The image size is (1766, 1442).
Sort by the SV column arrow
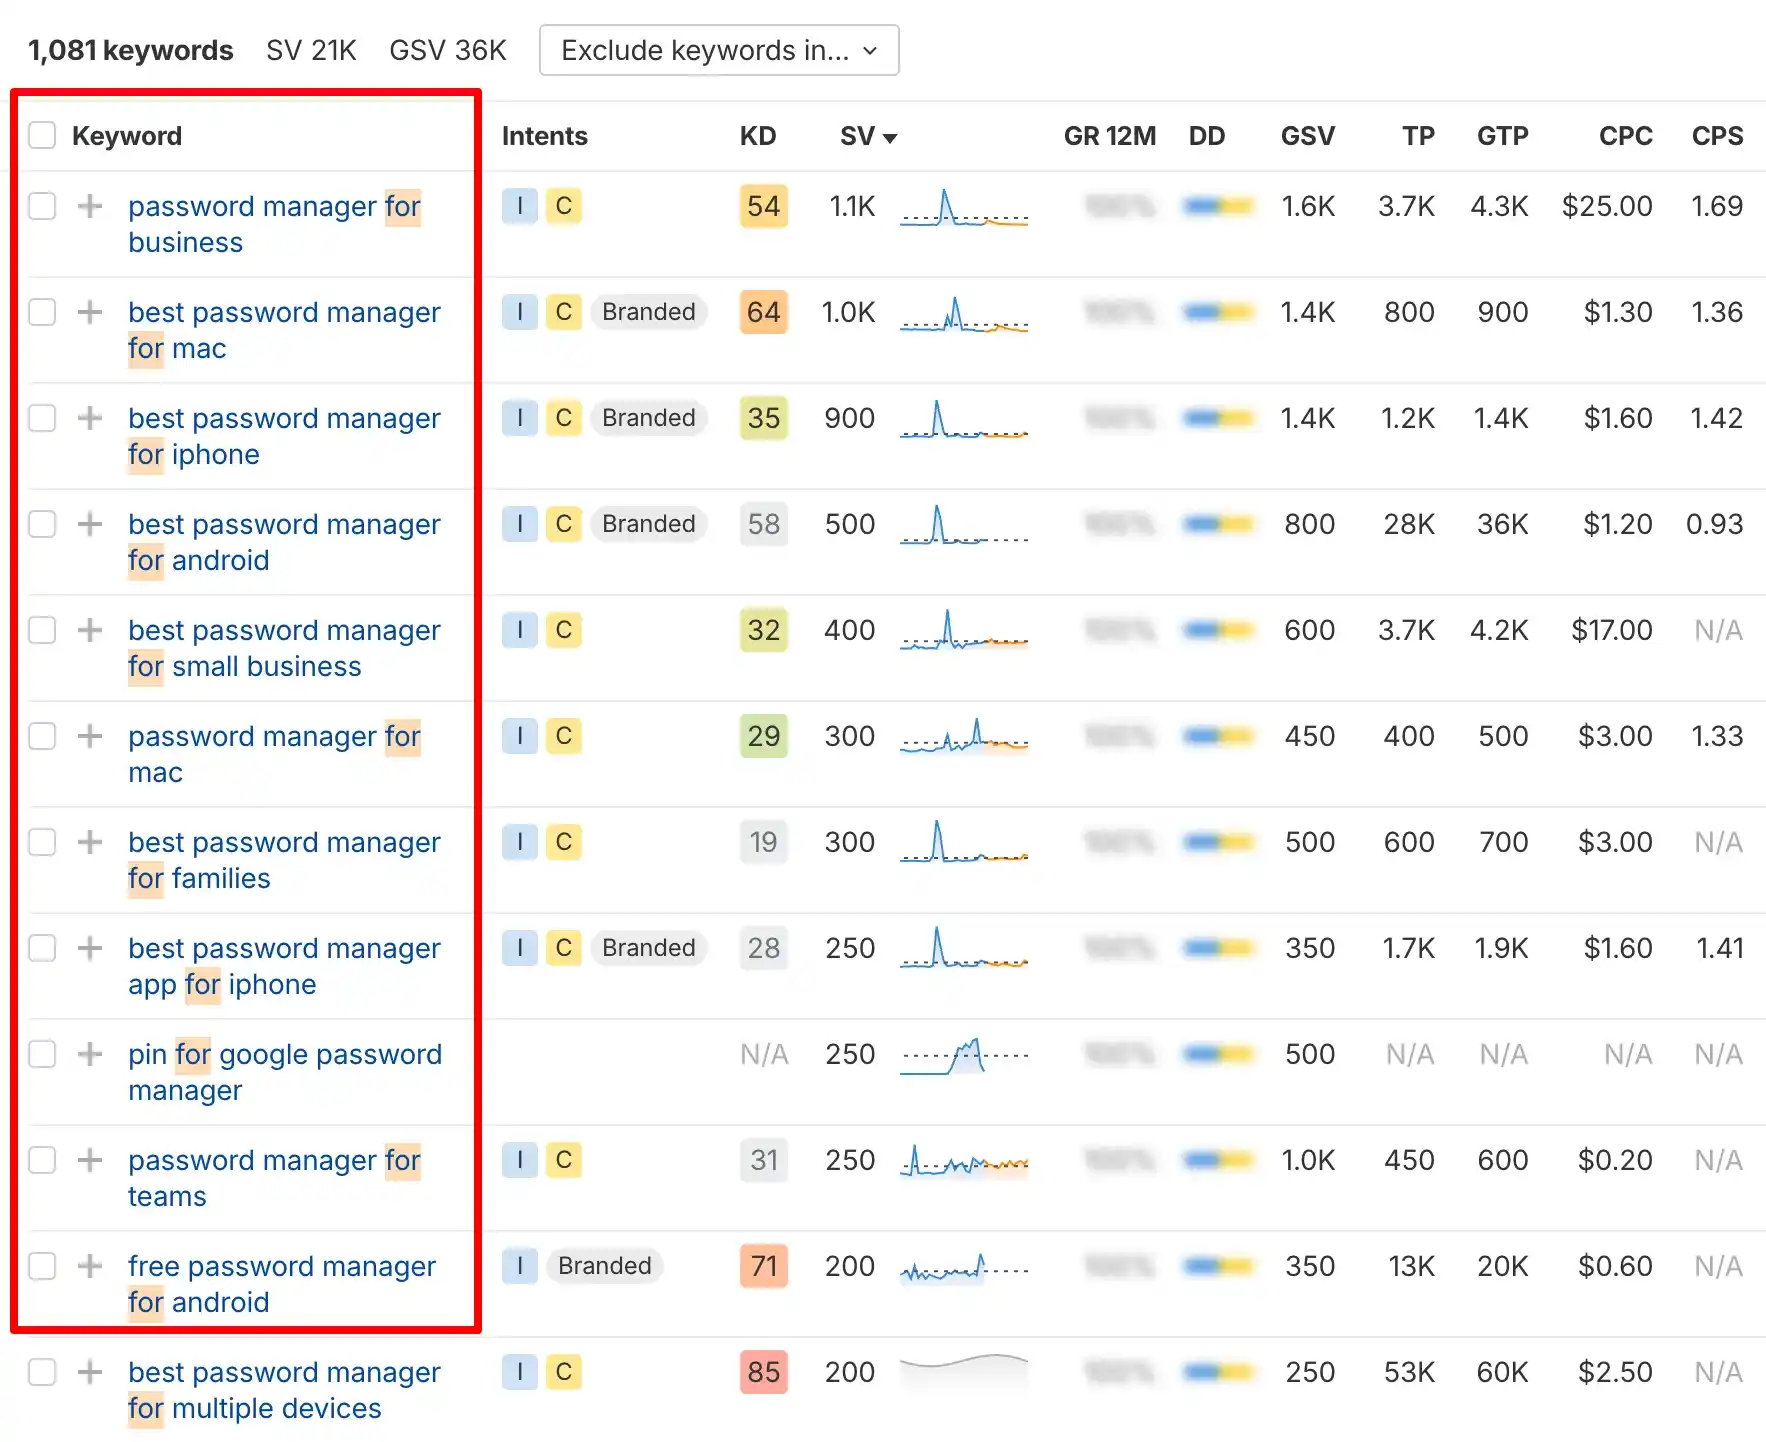tap(889, 138)
